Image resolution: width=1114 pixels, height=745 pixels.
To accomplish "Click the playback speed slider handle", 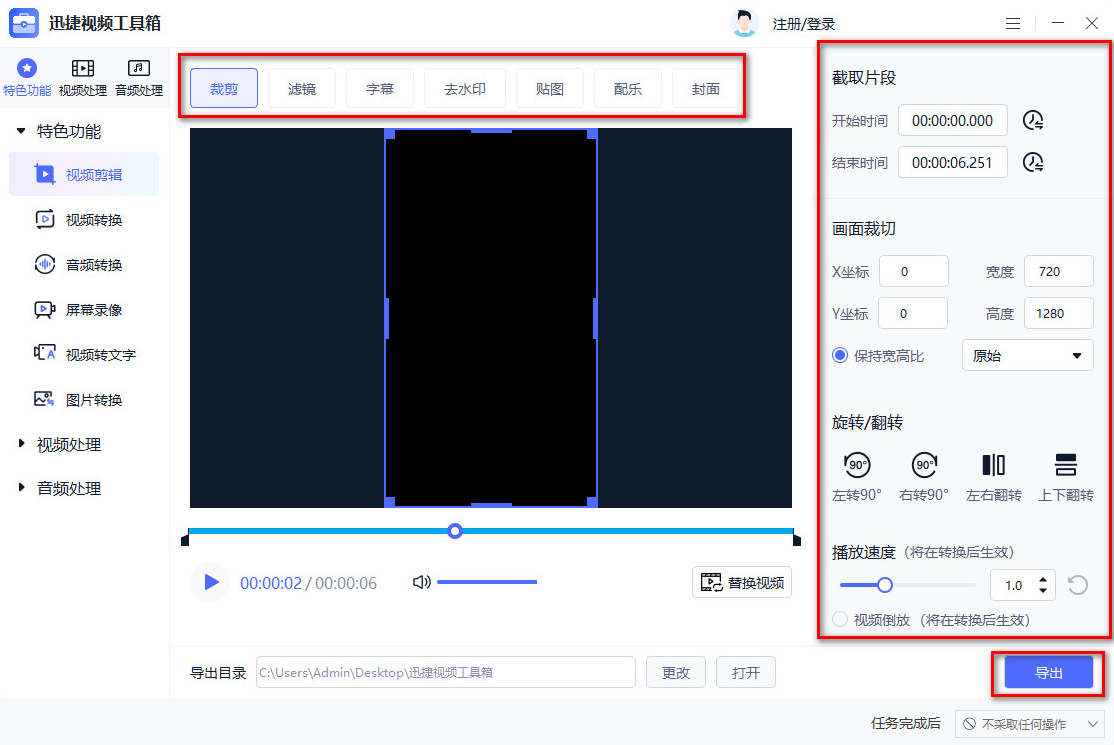I will (x=885, y=585).
